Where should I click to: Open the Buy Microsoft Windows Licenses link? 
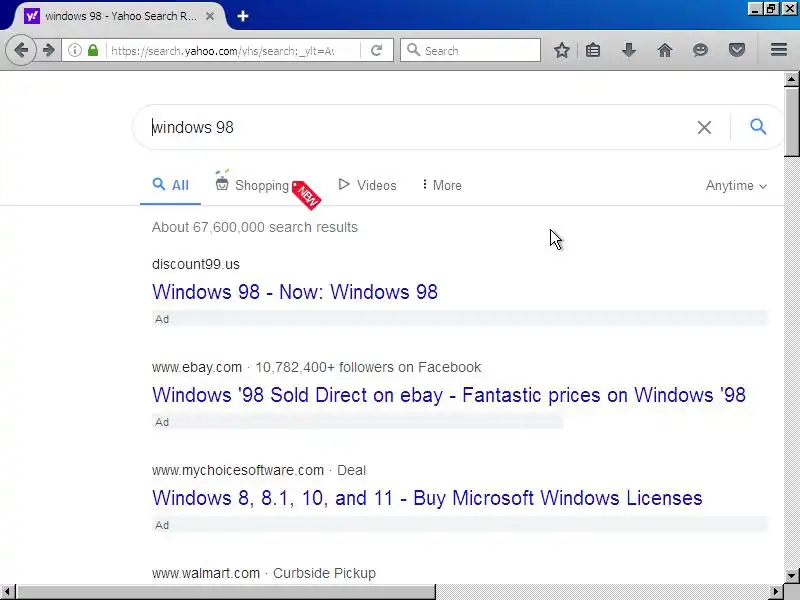427,498
